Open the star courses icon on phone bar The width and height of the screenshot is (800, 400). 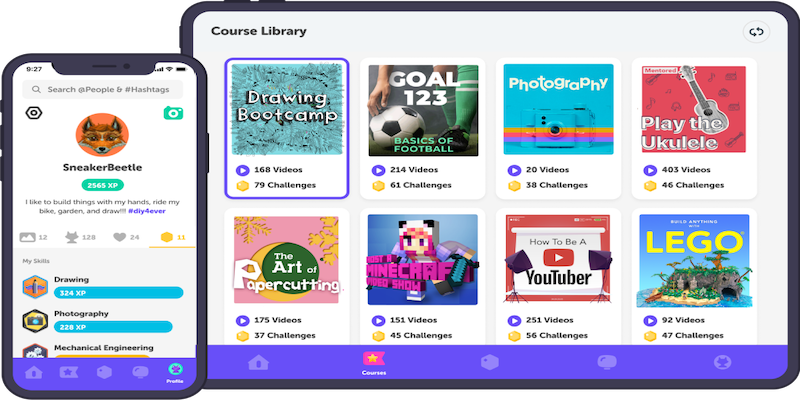(69, 372)
